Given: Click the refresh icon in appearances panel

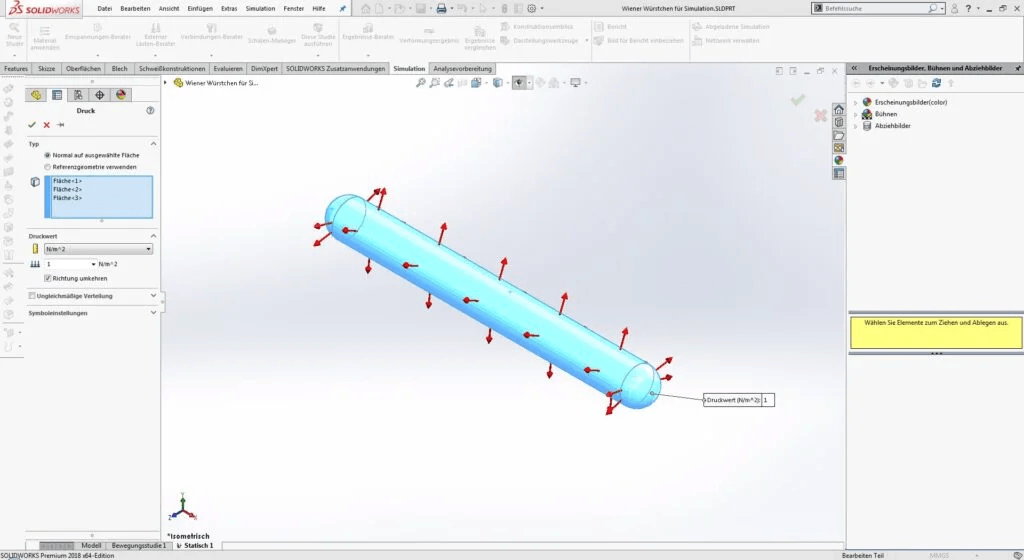Looking at the screenshot, I should 936,83.
